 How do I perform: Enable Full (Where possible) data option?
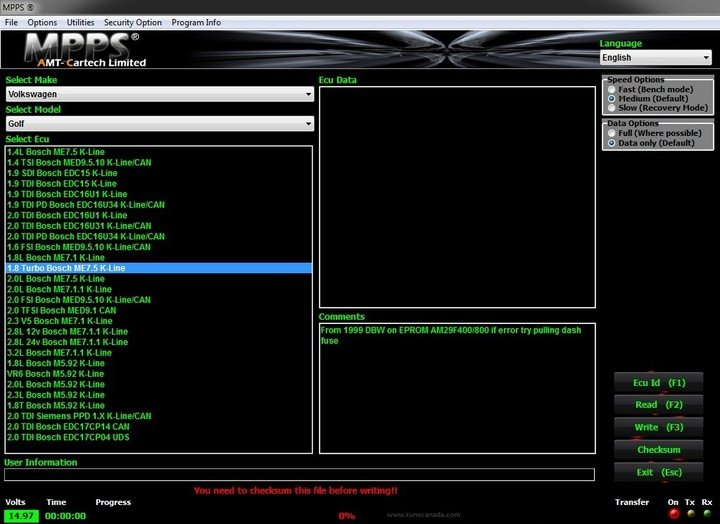pyautogui.click(x=611, y=133)
